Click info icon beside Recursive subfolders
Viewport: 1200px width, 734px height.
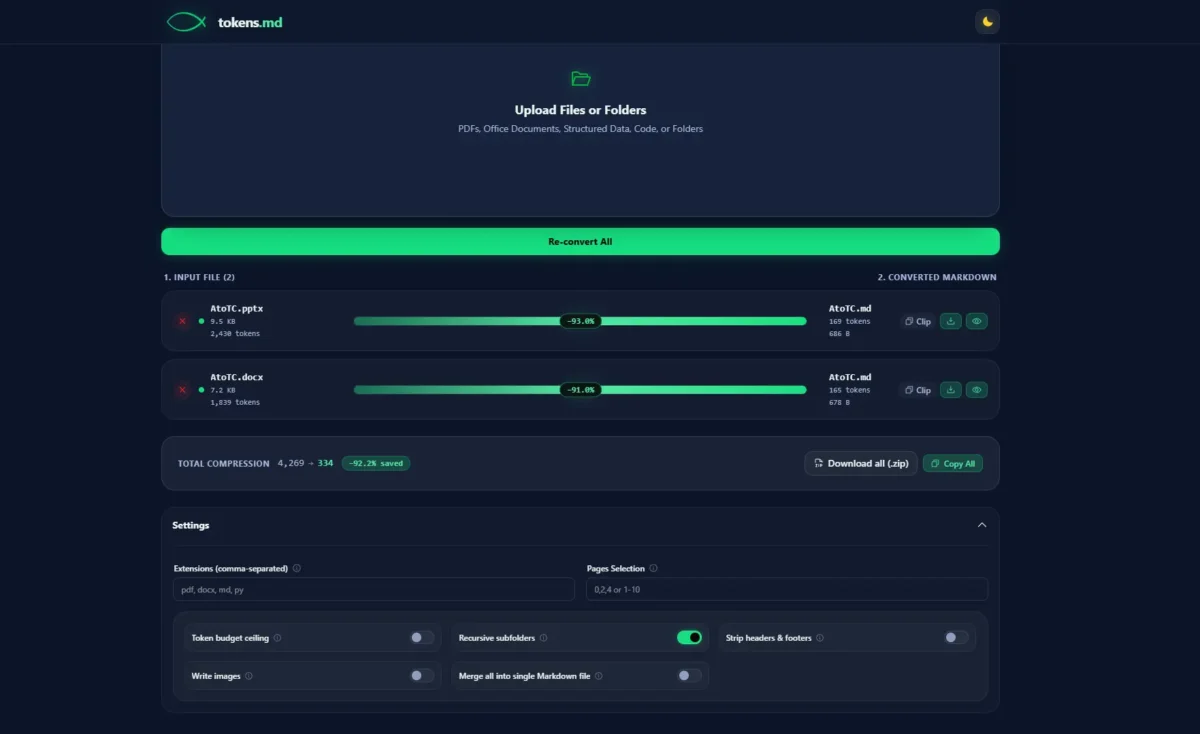[544, 638]
